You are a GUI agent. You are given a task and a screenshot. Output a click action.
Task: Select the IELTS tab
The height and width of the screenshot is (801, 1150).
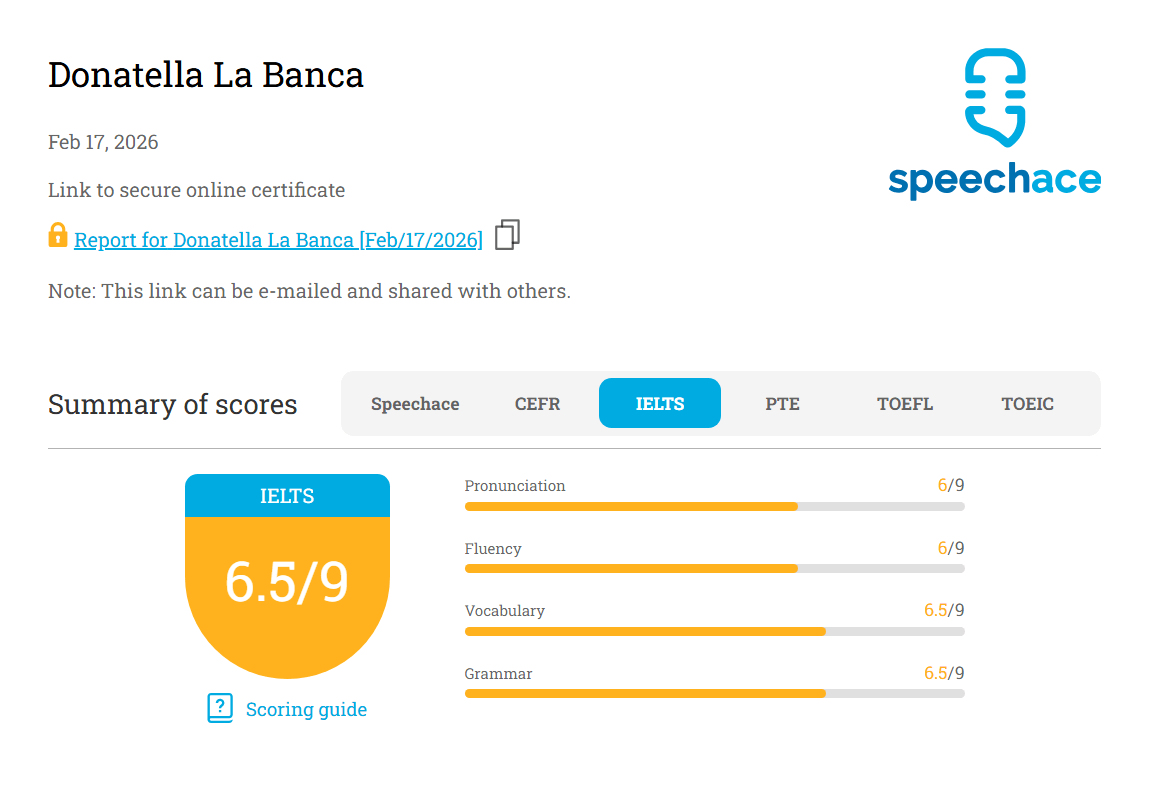[x=660, y=404]
